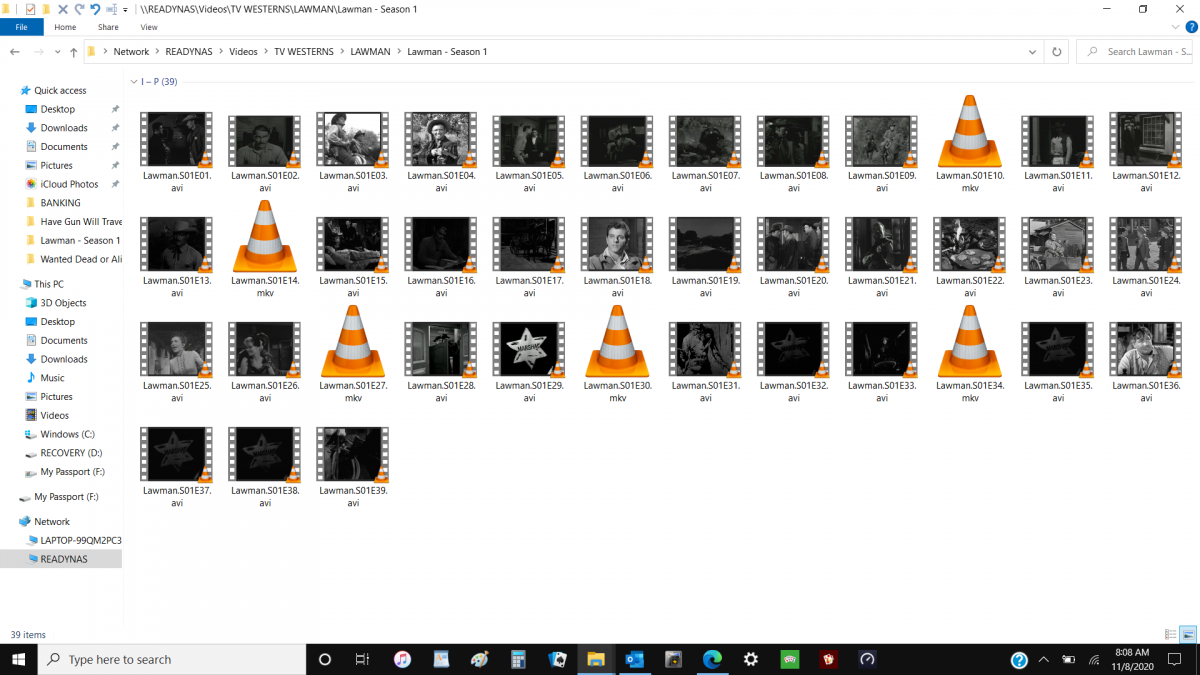Select Lawman.S01E27.mkv VLC cone file
The width and height of the screenshot is (1200, 675).
(353, 355)
